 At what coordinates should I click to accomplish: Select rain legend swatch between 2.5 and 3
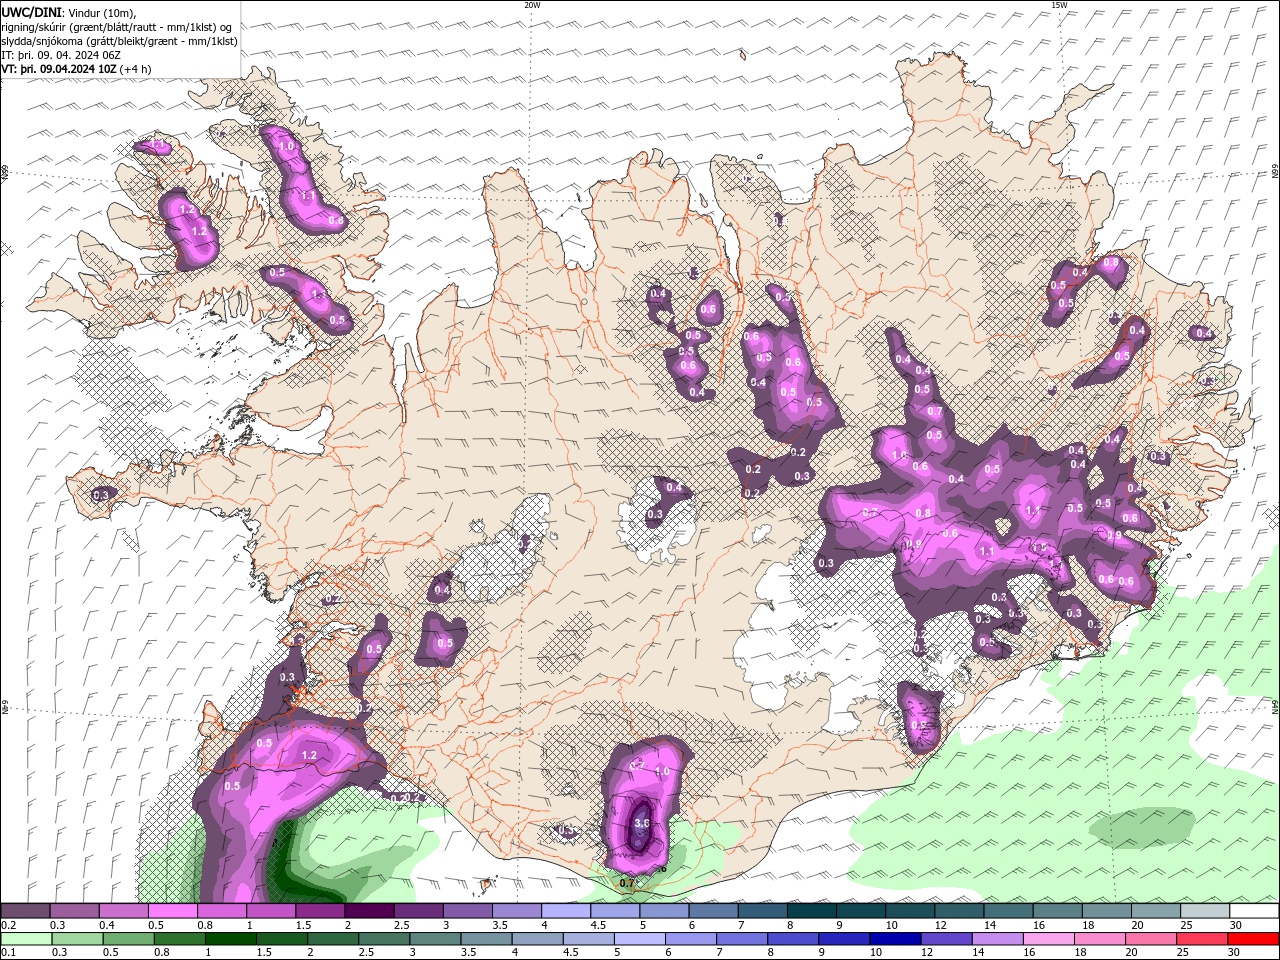click(384, 939)
